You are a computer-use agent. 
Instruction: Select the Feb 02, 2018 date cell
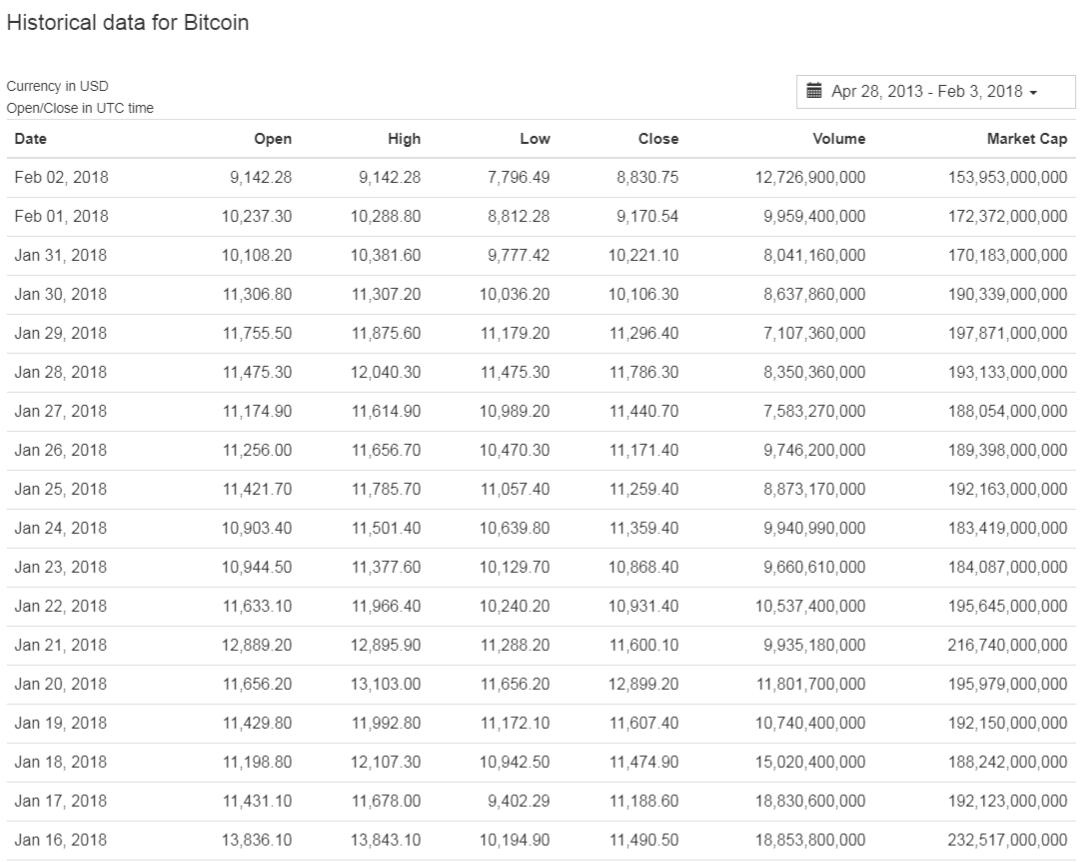coord(61,178)
